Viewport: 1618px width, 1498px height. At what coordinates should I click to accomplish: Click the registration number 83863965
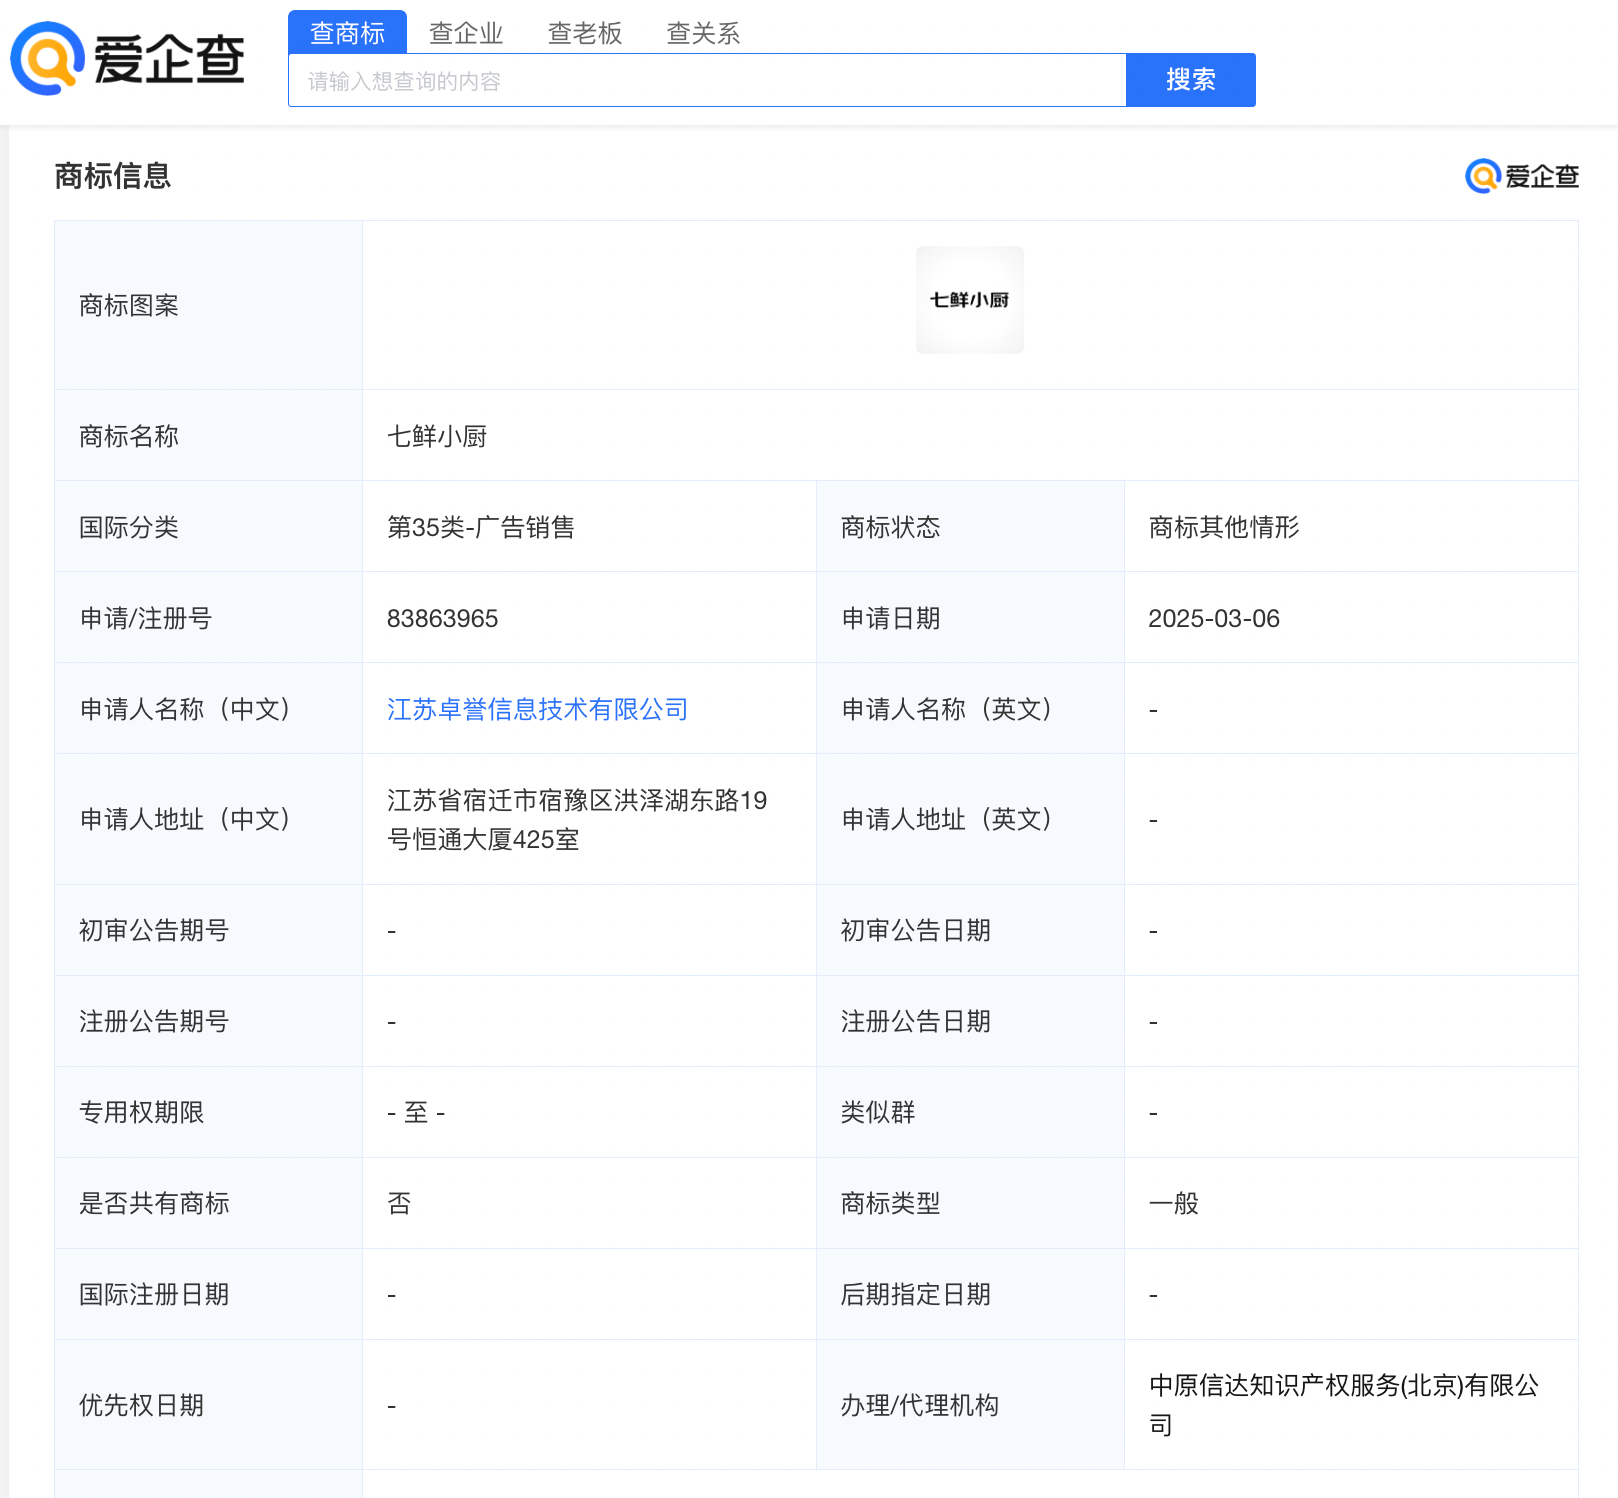coord(442,618)
